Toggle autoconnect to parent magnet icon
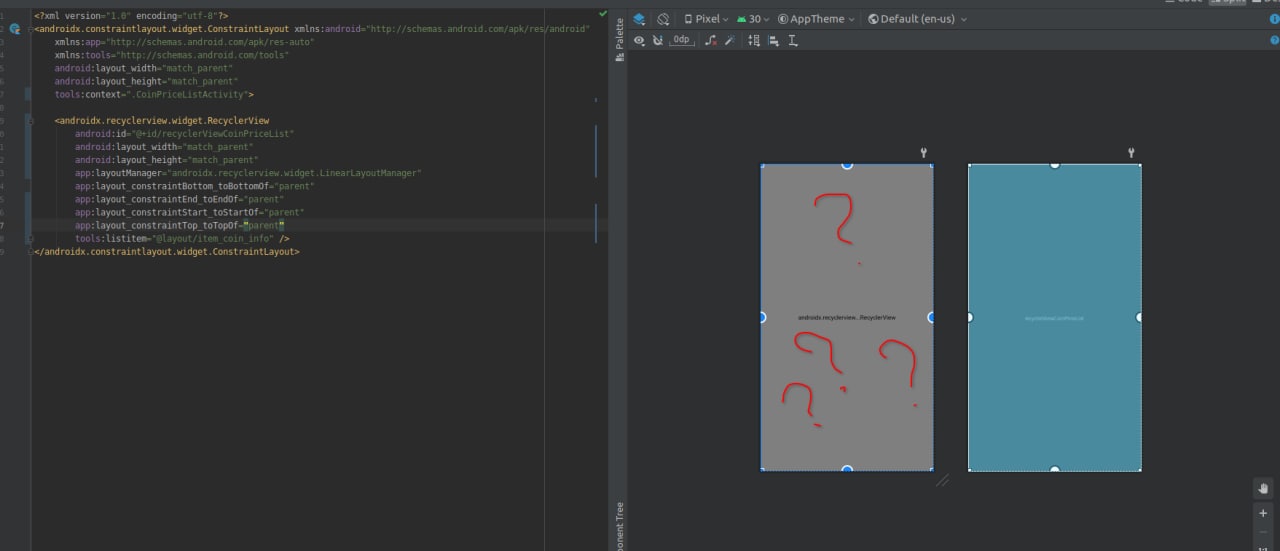 tap(657, 40)
